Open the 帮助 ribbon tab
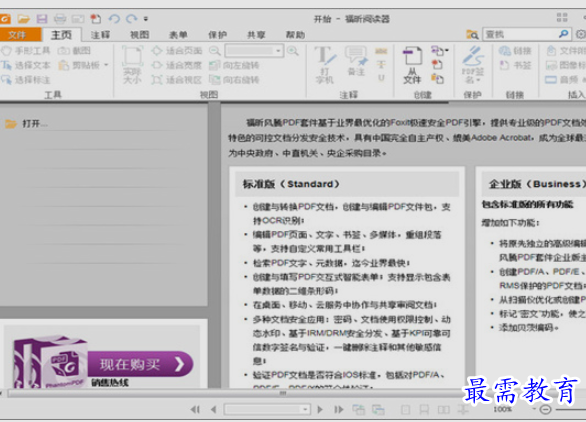This screenshot has height=422, width=586. (x=295, y=35)
